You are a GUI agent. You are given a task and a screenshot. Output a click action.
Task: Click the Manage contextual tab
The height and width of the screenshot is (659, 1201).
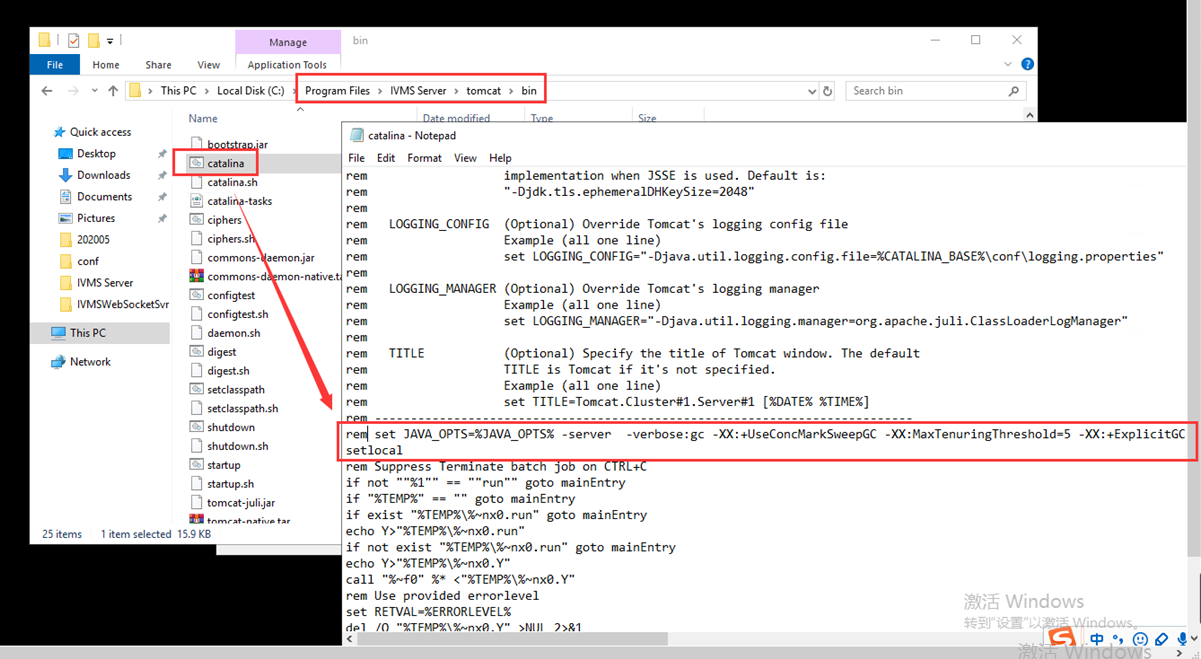click(x=288, y=42)
